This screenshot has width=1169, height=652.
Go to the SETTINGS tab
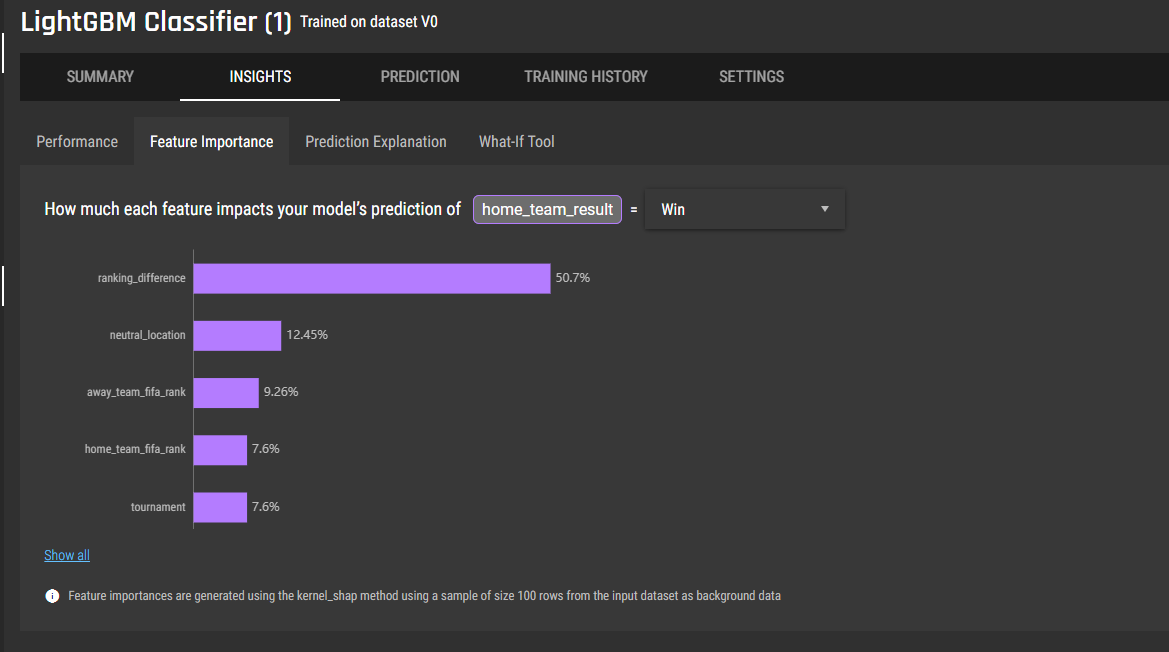click(751, 77)
